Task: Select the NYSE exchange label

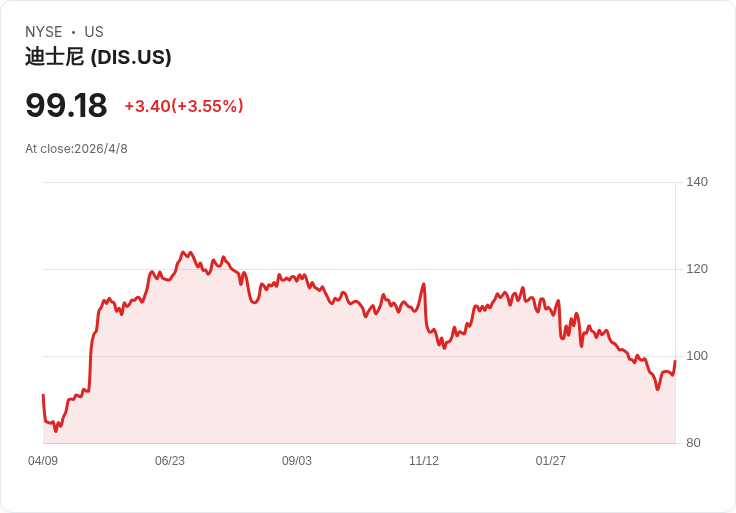Action: [44, 31]
